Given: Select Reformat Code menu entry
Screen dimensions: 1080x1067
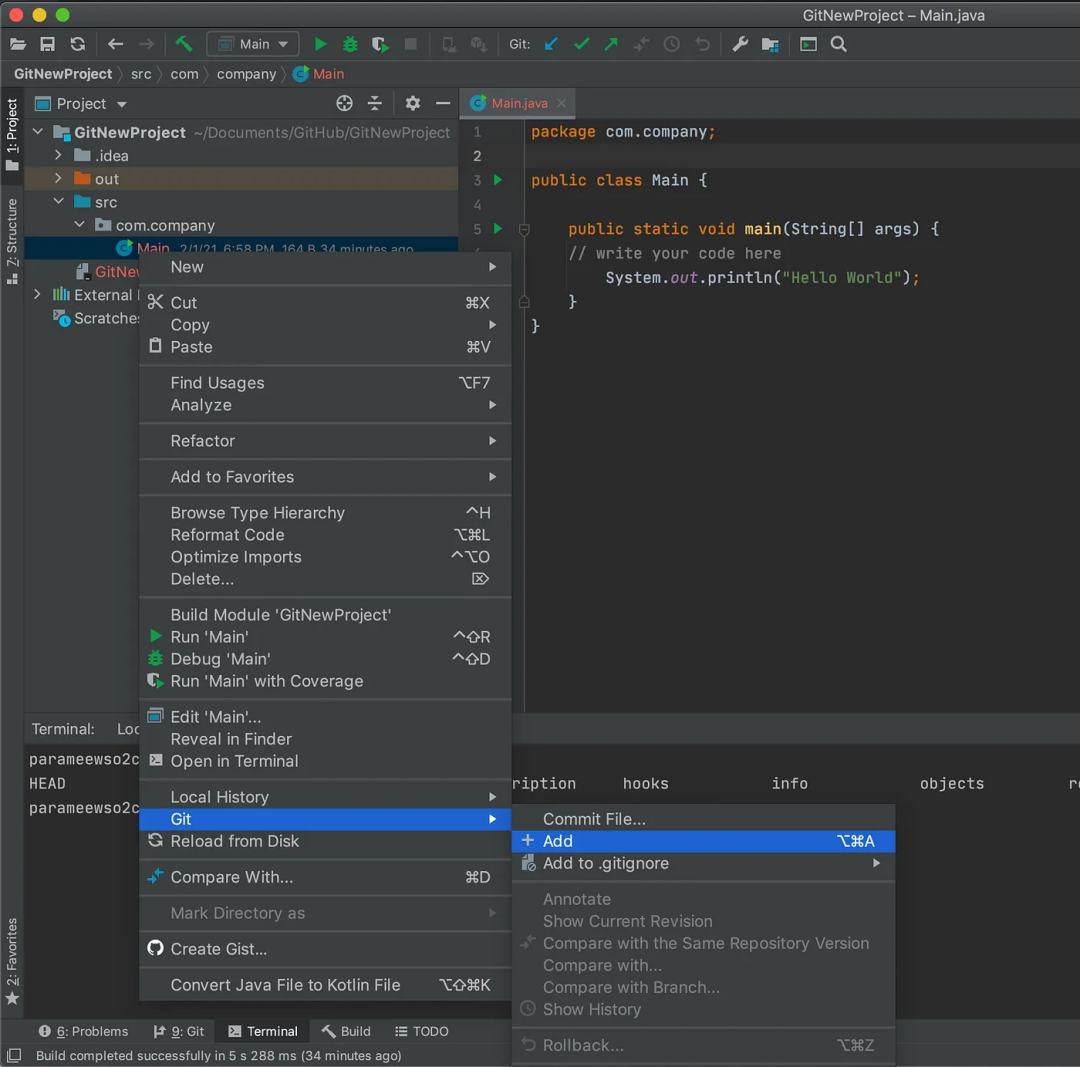Looking at the screenshot, I should (x=325, y=535).
